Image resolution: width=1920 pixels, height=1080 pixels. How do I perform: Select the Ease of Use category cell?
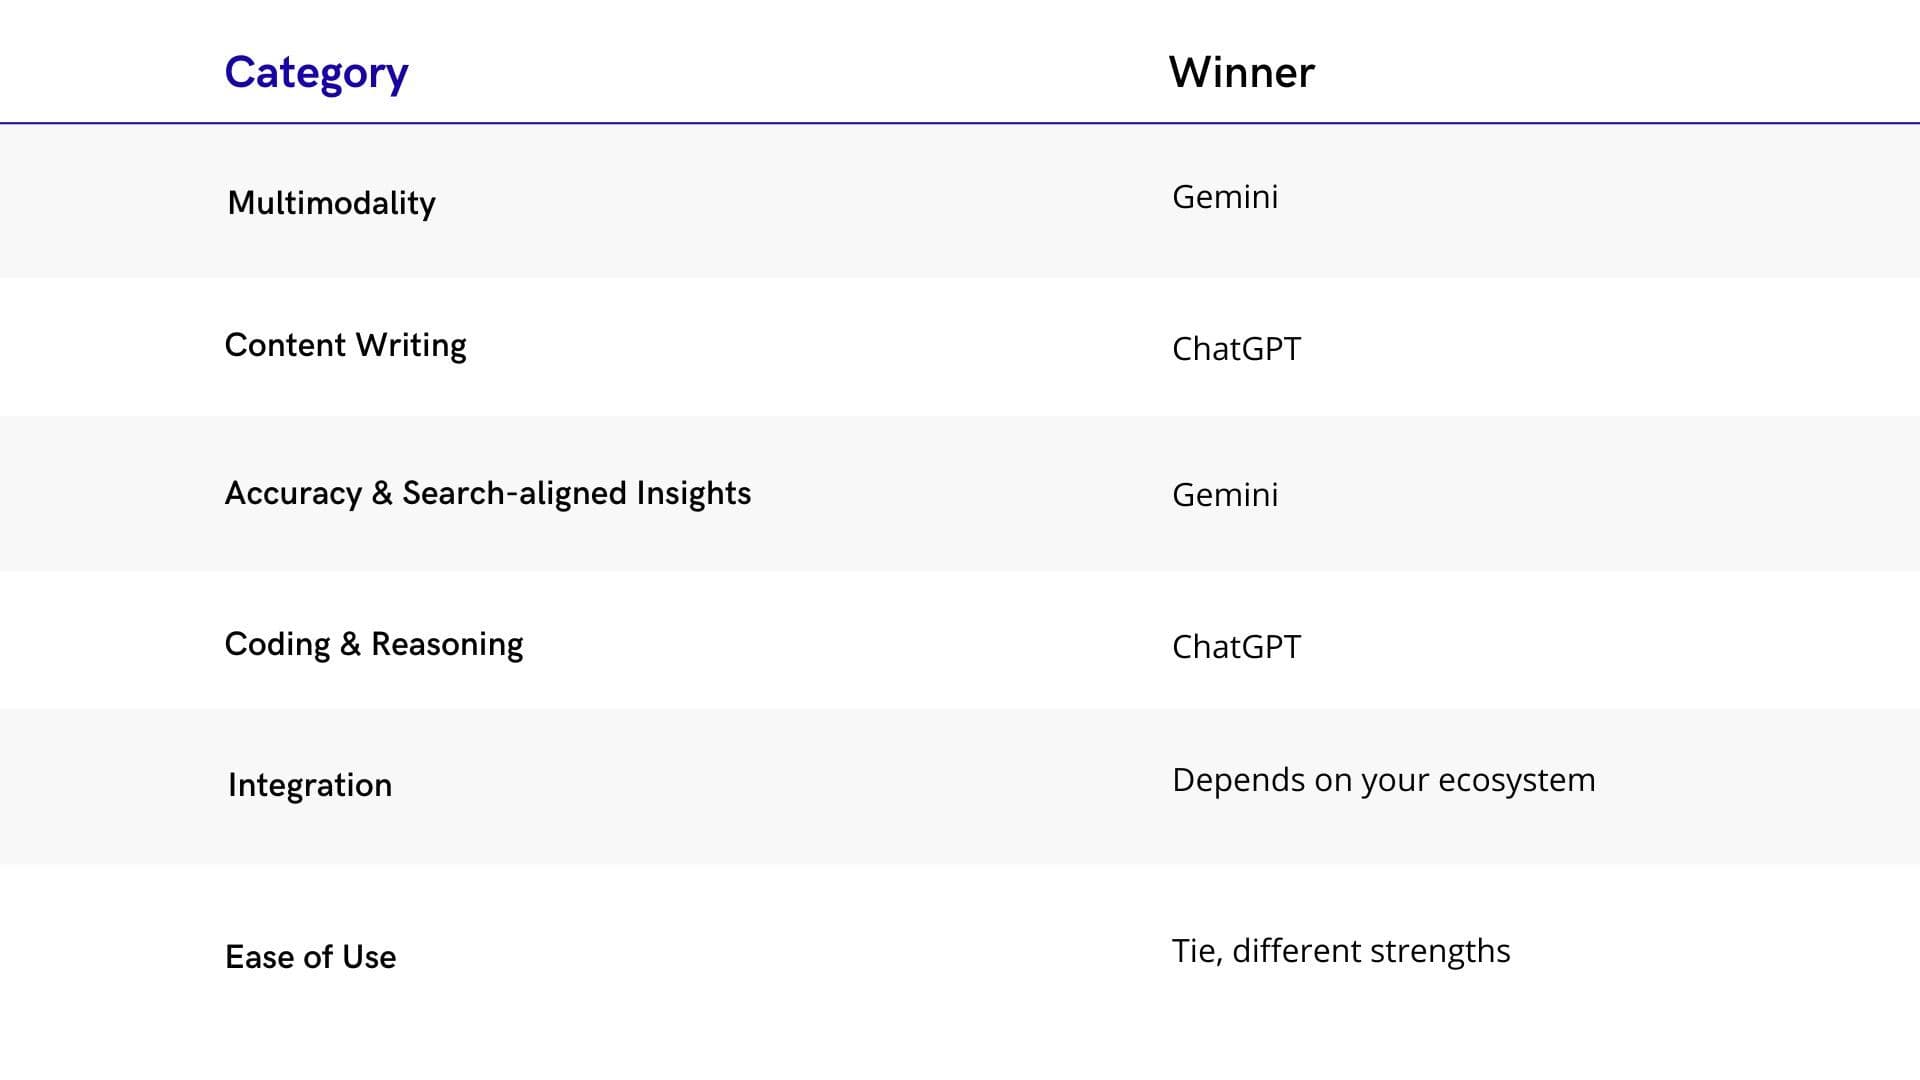point(310,957)
